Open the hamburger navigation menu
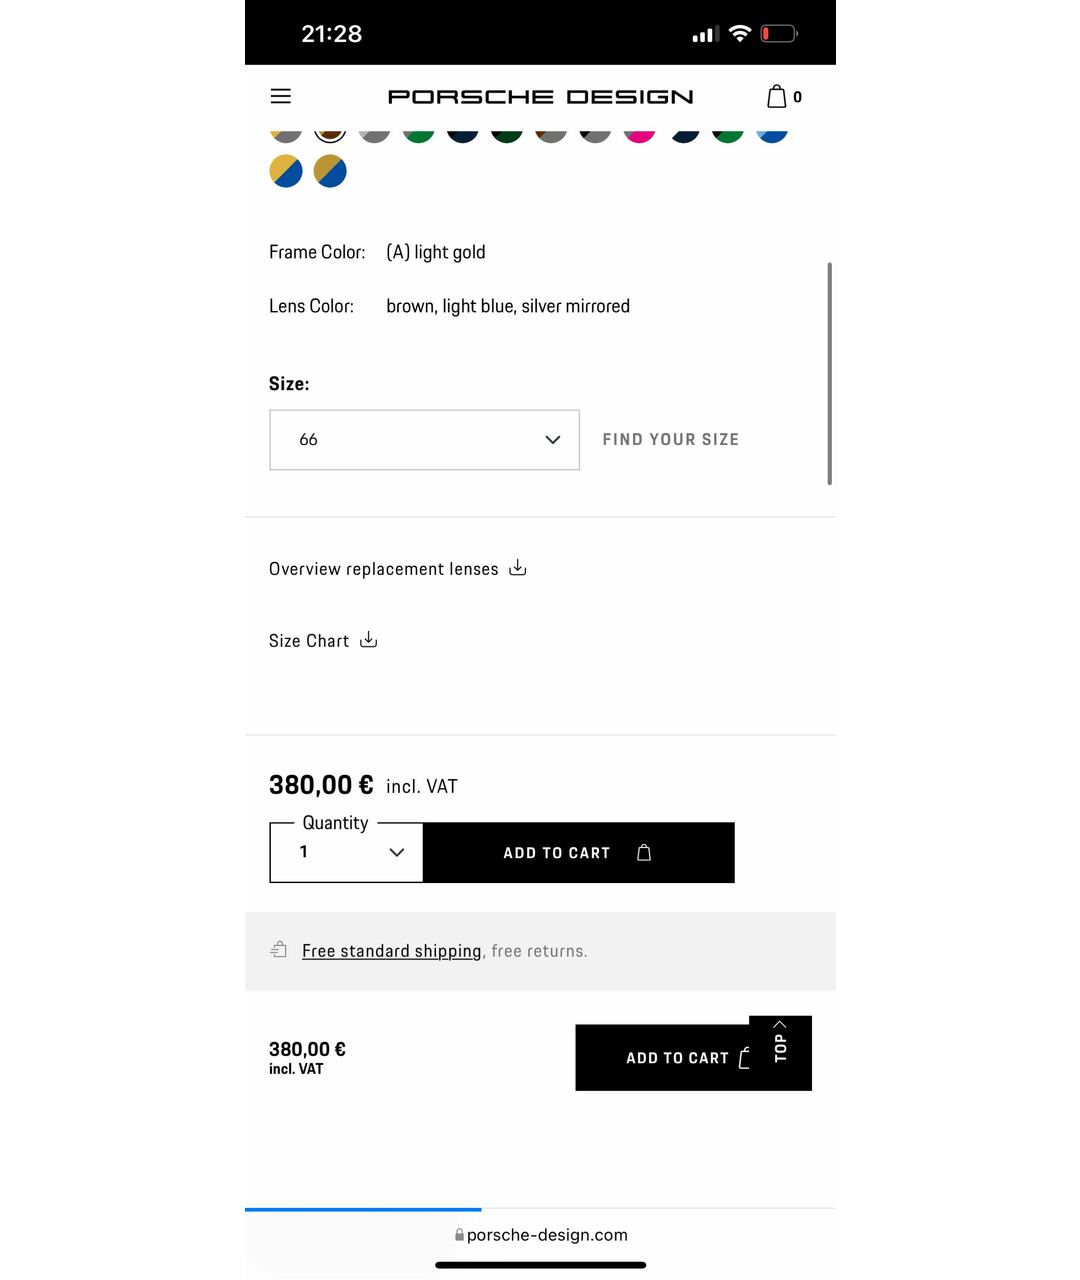 (281, 96)
